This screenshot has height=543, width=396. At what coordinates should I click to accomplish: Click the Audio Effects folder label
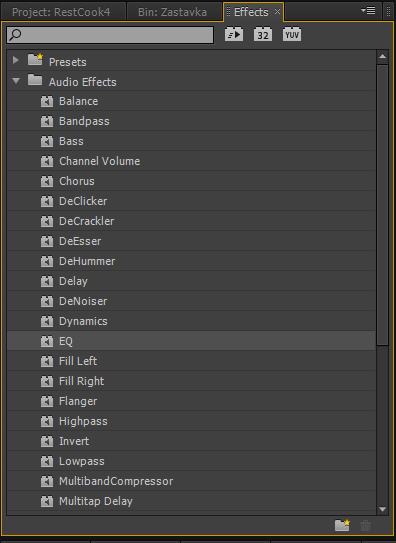coord(82,82)
